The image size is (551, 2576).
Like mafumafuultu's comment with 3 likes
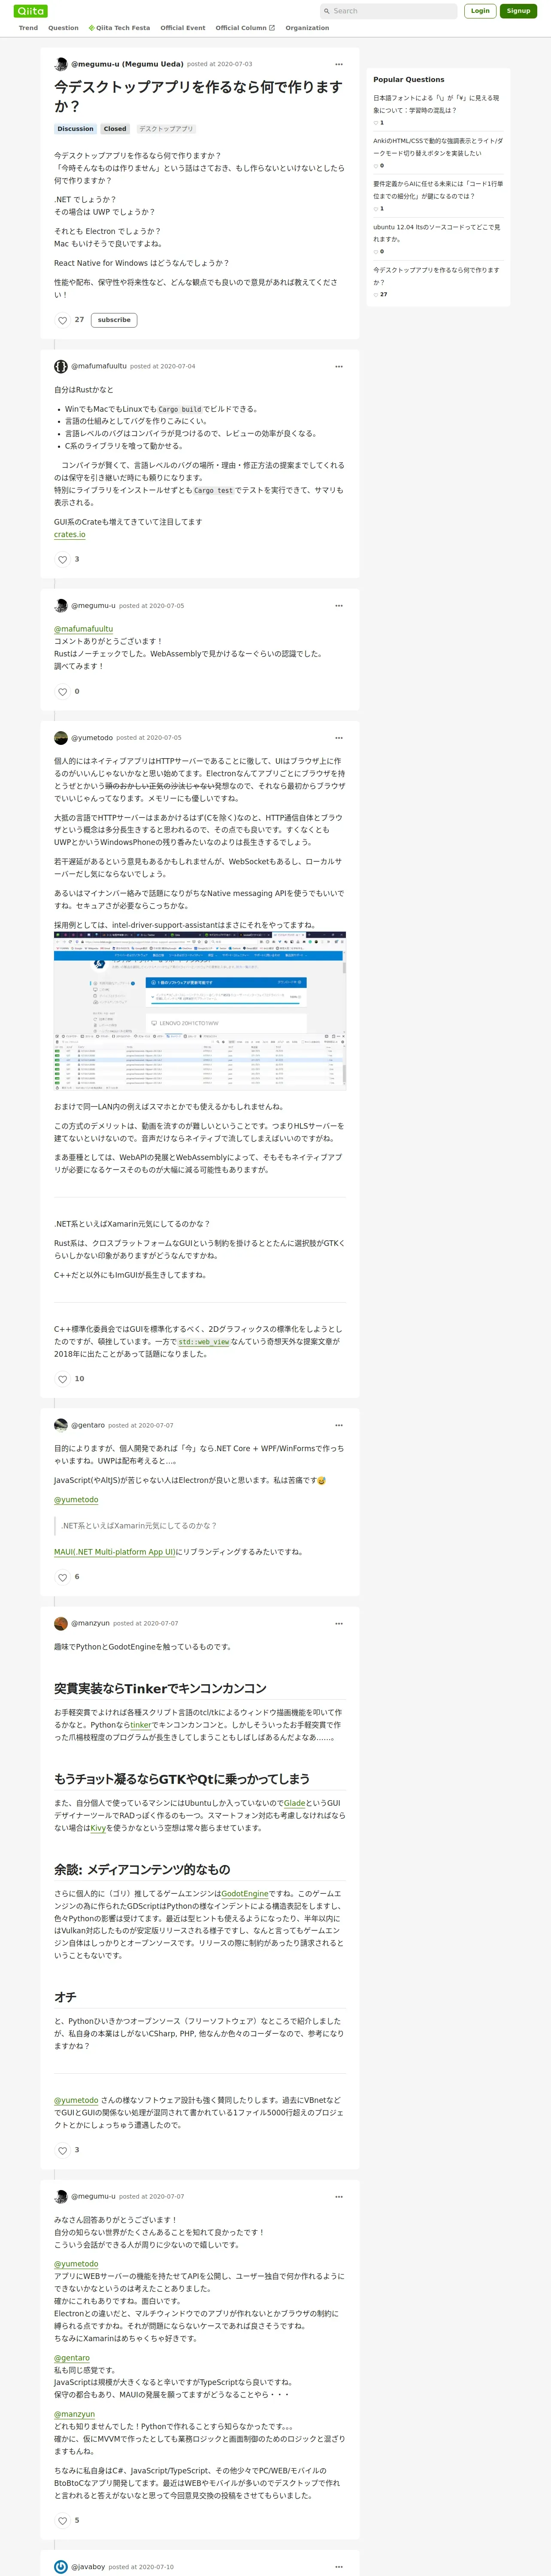pos(62,560)
